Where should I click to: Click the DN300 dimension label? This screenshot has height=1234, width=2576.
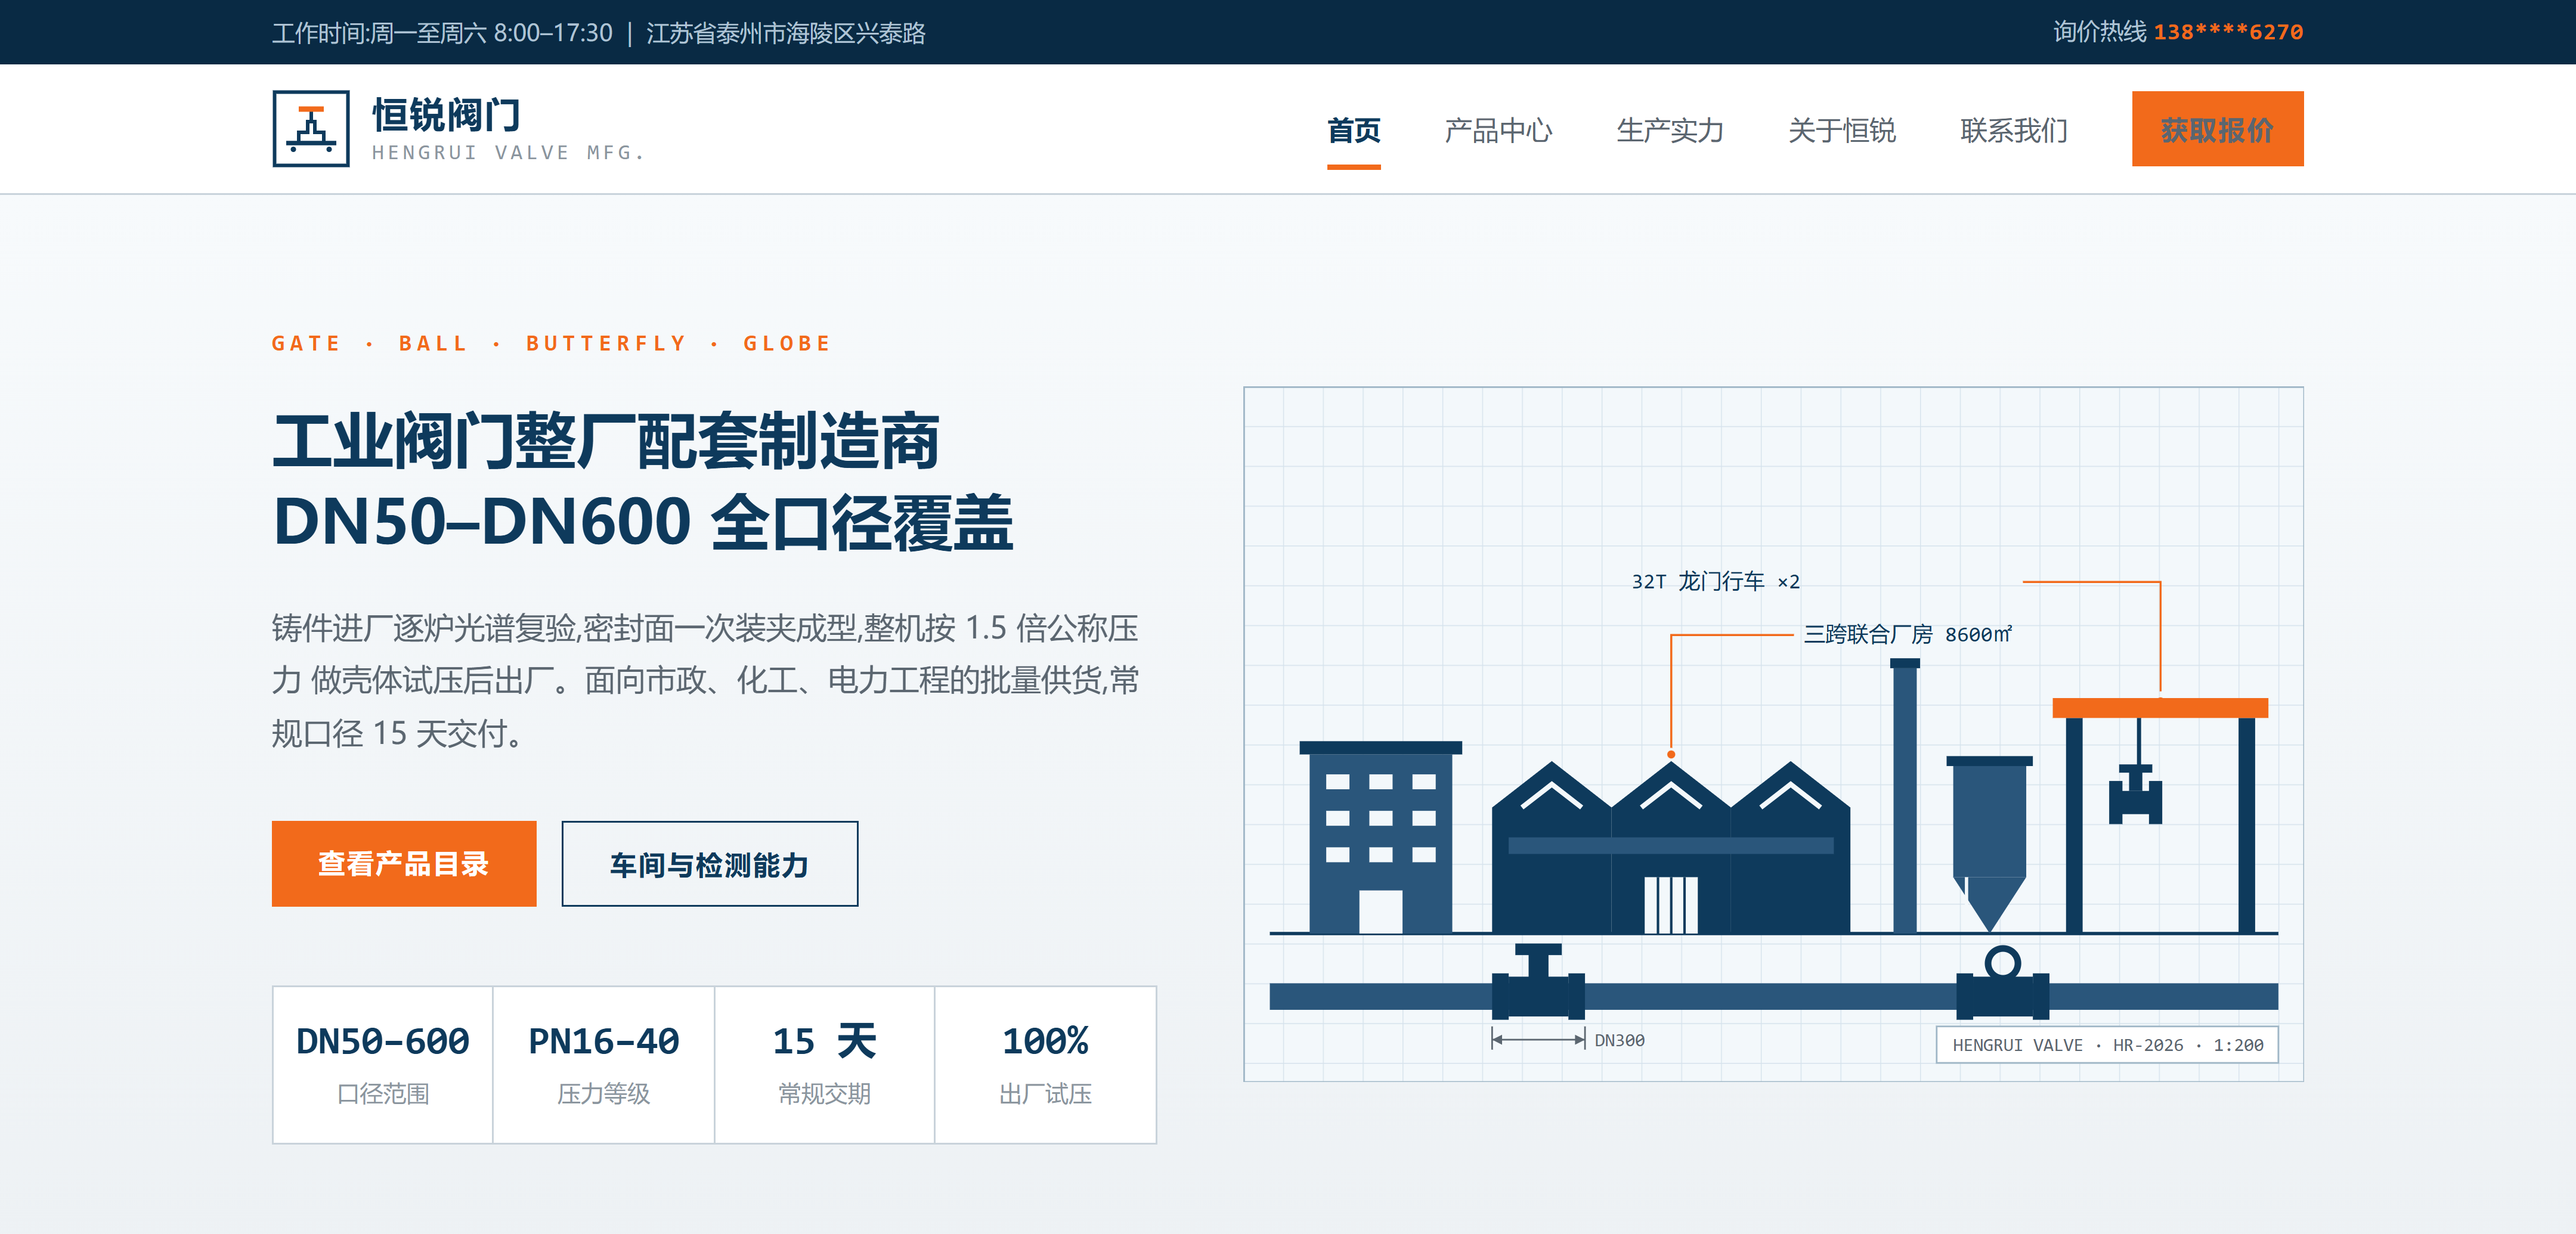pos(1619,1040)
